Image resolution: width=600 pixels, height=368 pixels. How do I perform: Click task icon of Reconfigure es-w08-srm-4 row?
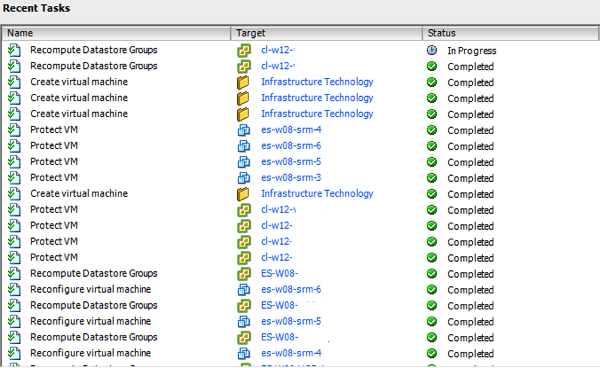point(15,353)
